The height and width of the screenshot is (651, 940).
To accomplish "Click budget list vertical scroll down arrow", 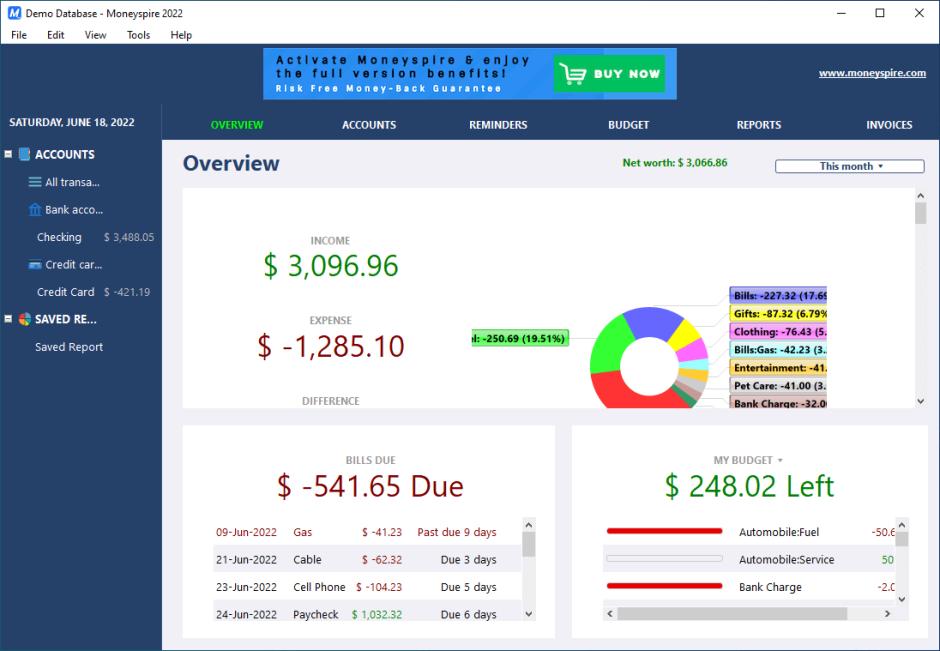I will click(x=902, y=599).
